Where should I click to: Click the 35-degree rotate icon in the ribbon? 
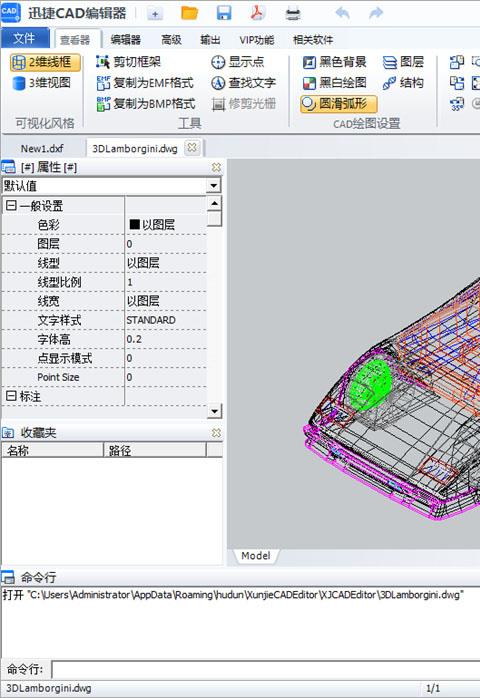point(457,104)
